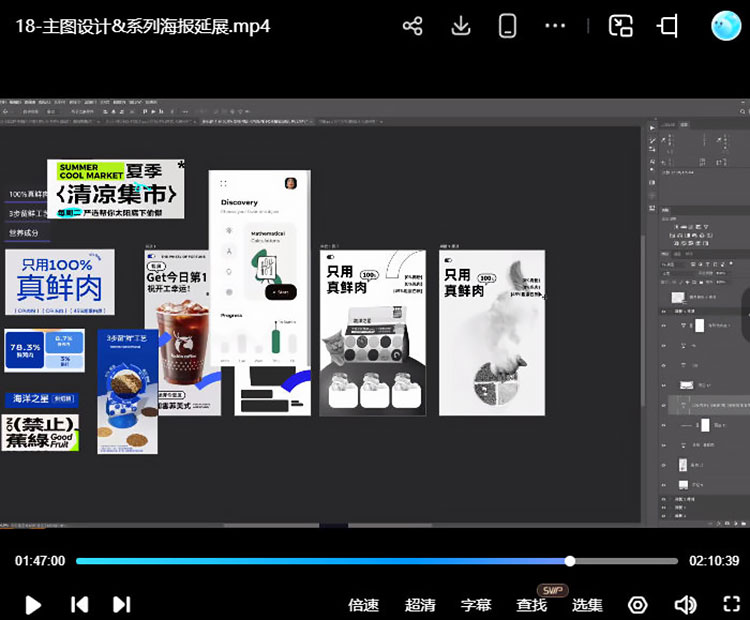Click the video title 18-主图设计&系列海报延展.mp4
The height and width of the screenshot is (620, 750).
pos(142,26)
